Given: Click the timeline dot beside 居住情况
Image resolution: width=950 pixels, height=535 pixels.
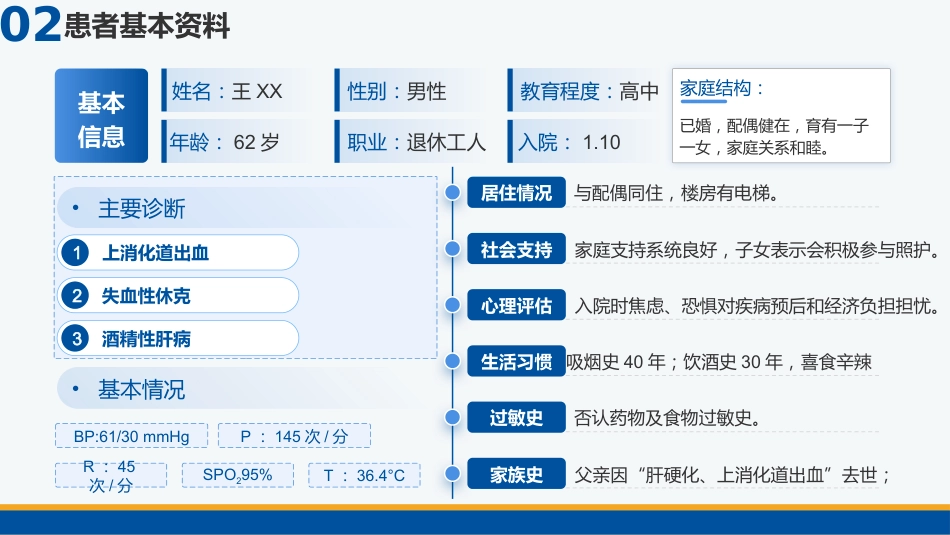Looking at the screenshot, I should click(x=453, y=193).
